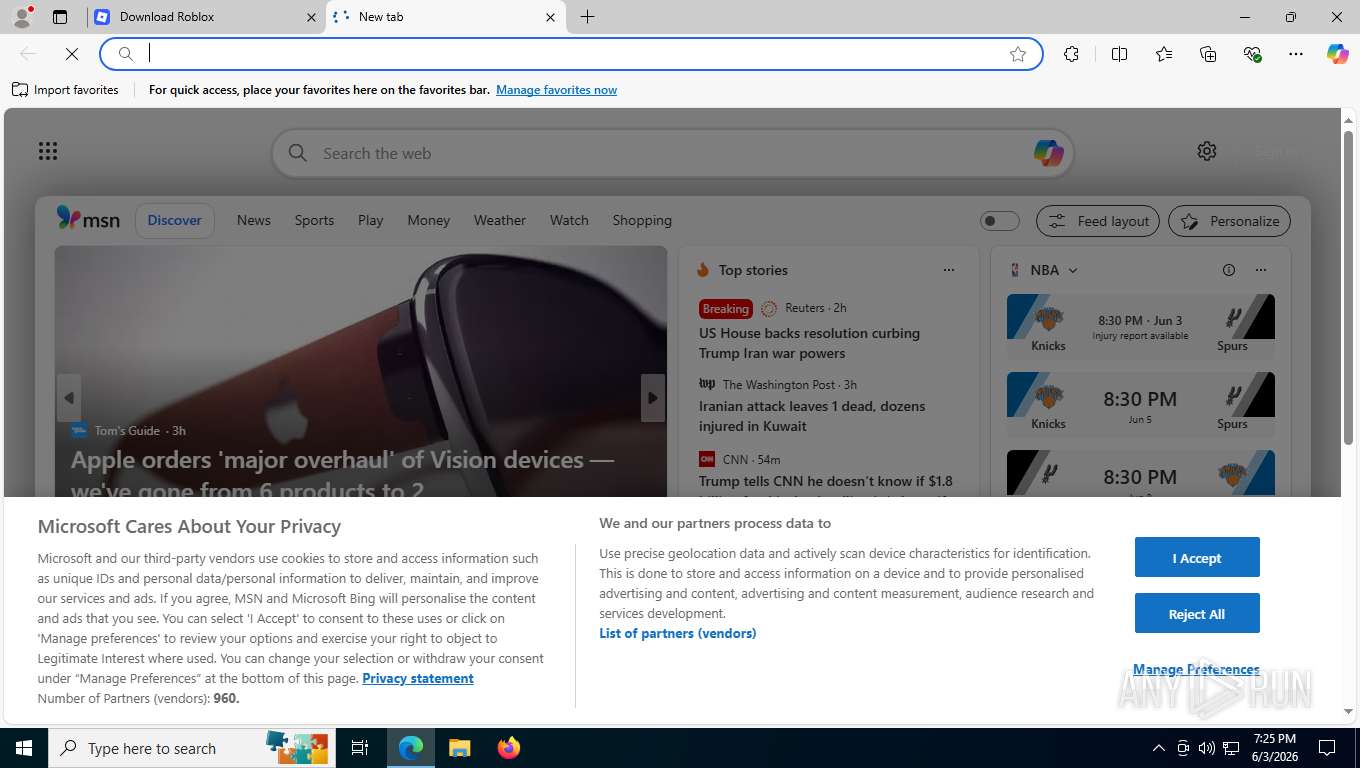
Task: Close the Download Roblox tab
Action: click(x=310, y=17)
